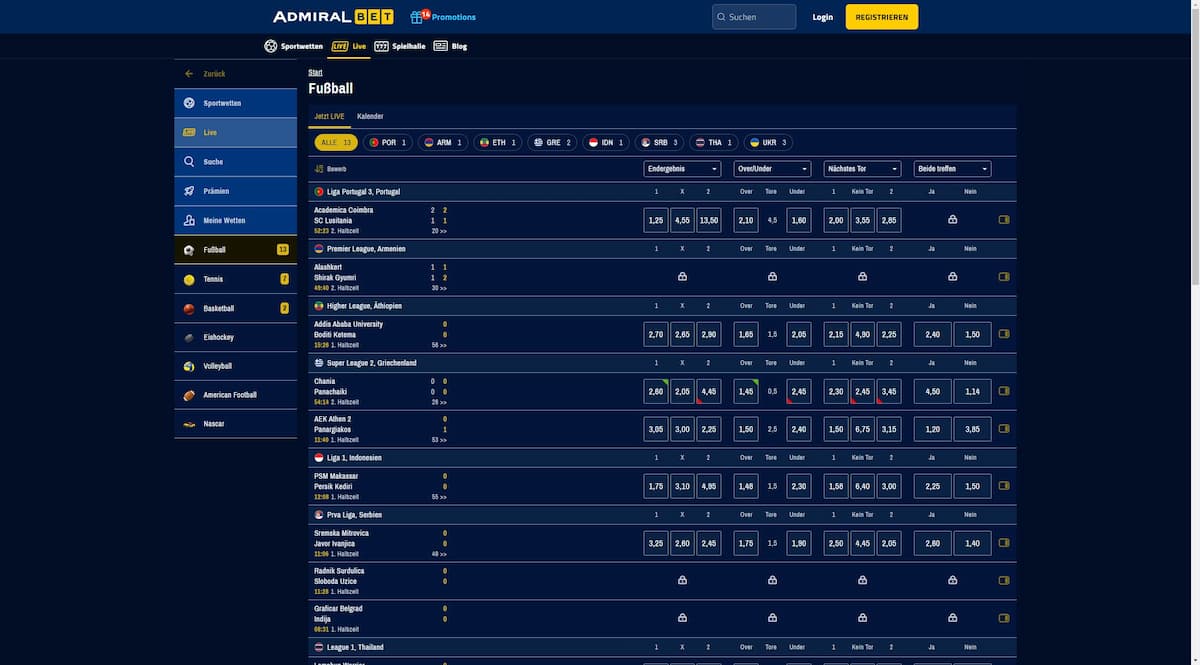Select Fußball in the sidebar

pyautogui.click(x=235, y=250)
